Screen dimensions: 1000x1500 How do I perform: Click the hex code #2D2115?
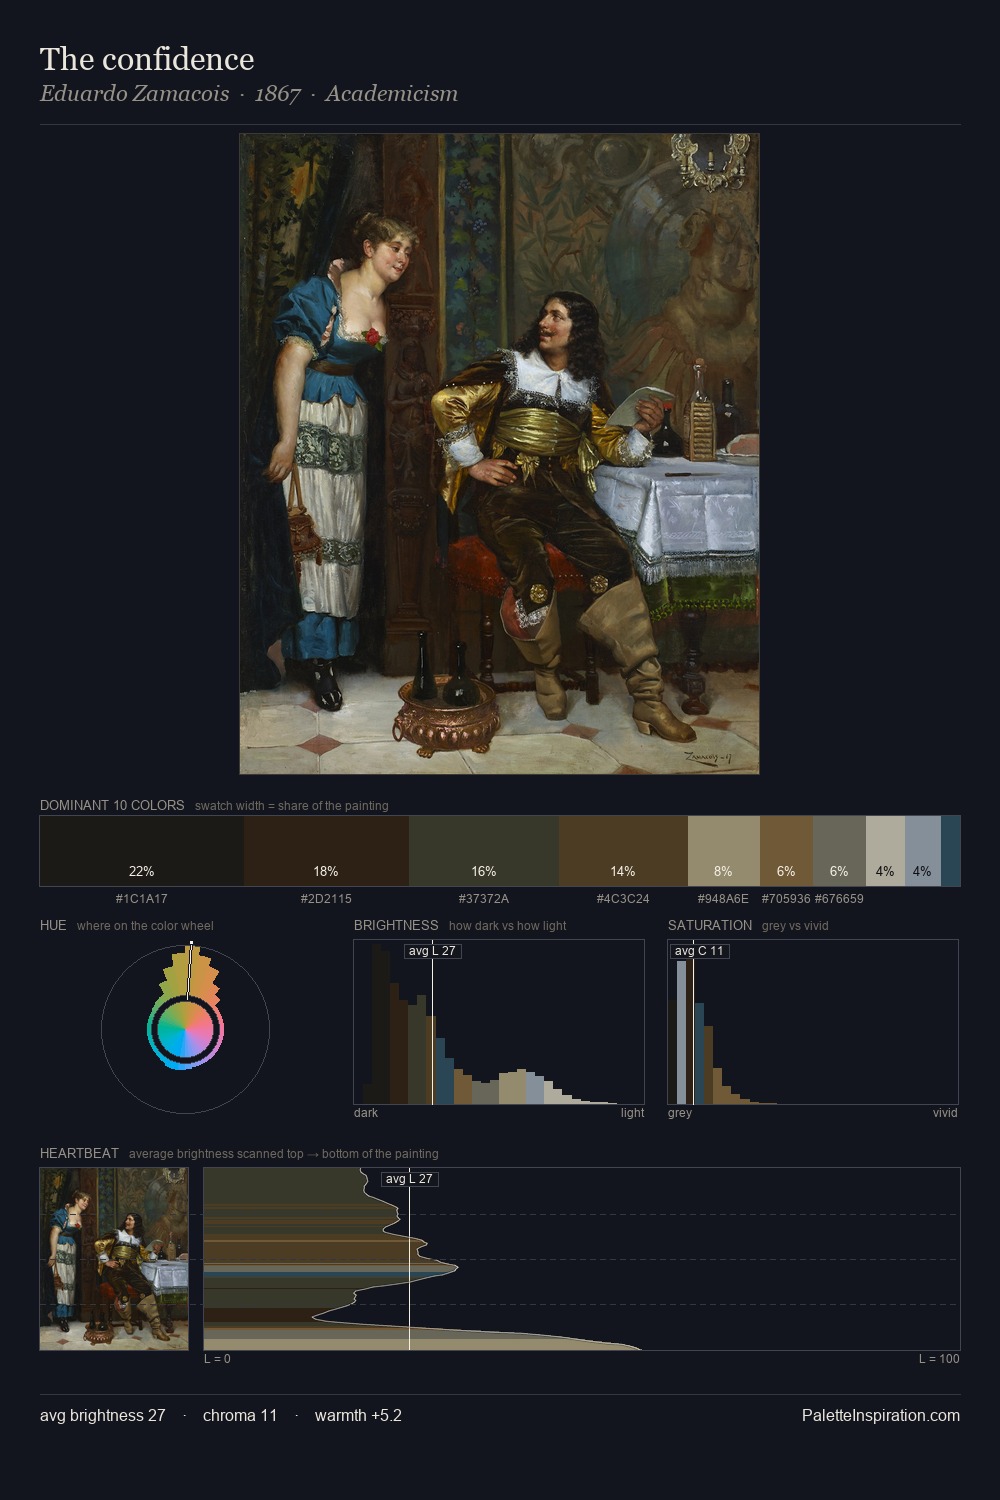(326, 899)
